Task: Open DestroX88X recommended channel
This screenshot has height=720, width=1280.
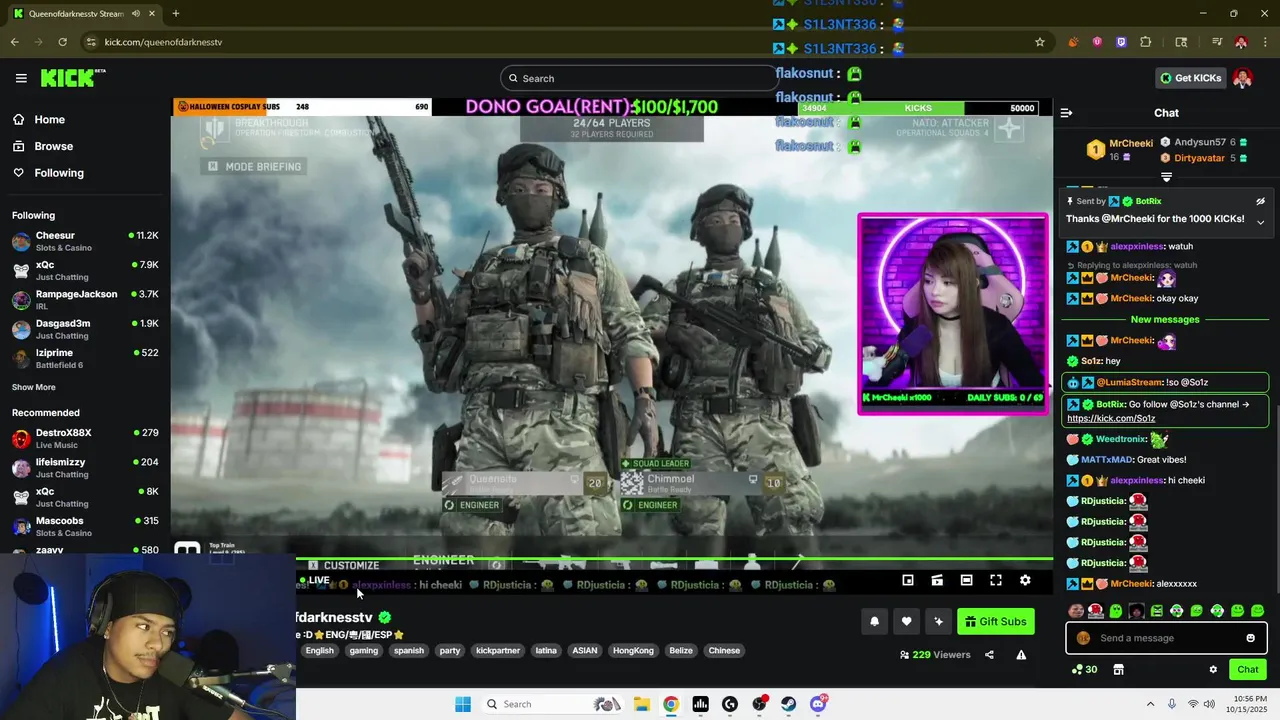Action: point(84,438)
